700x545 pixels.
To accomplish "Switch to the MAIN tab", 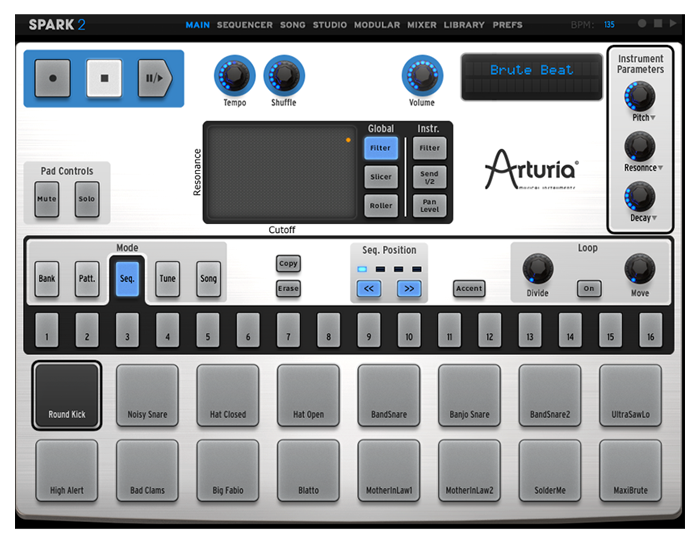I will tap(198, 25).
